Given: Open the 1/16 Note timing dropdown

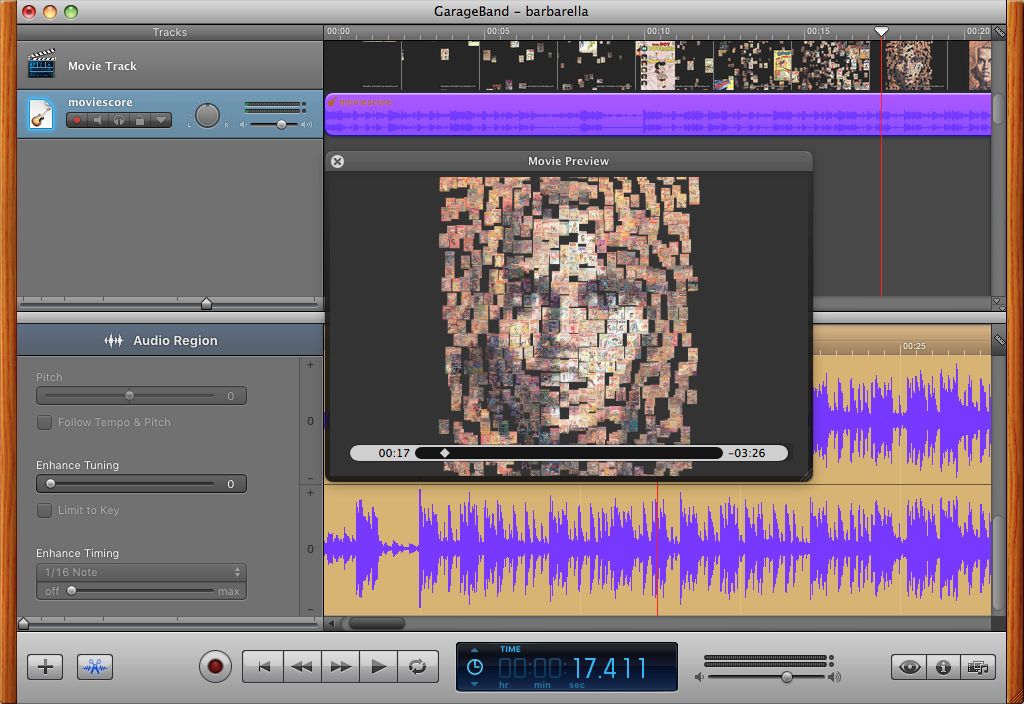Looking at the screenshot, I should (x=141, y=572).
